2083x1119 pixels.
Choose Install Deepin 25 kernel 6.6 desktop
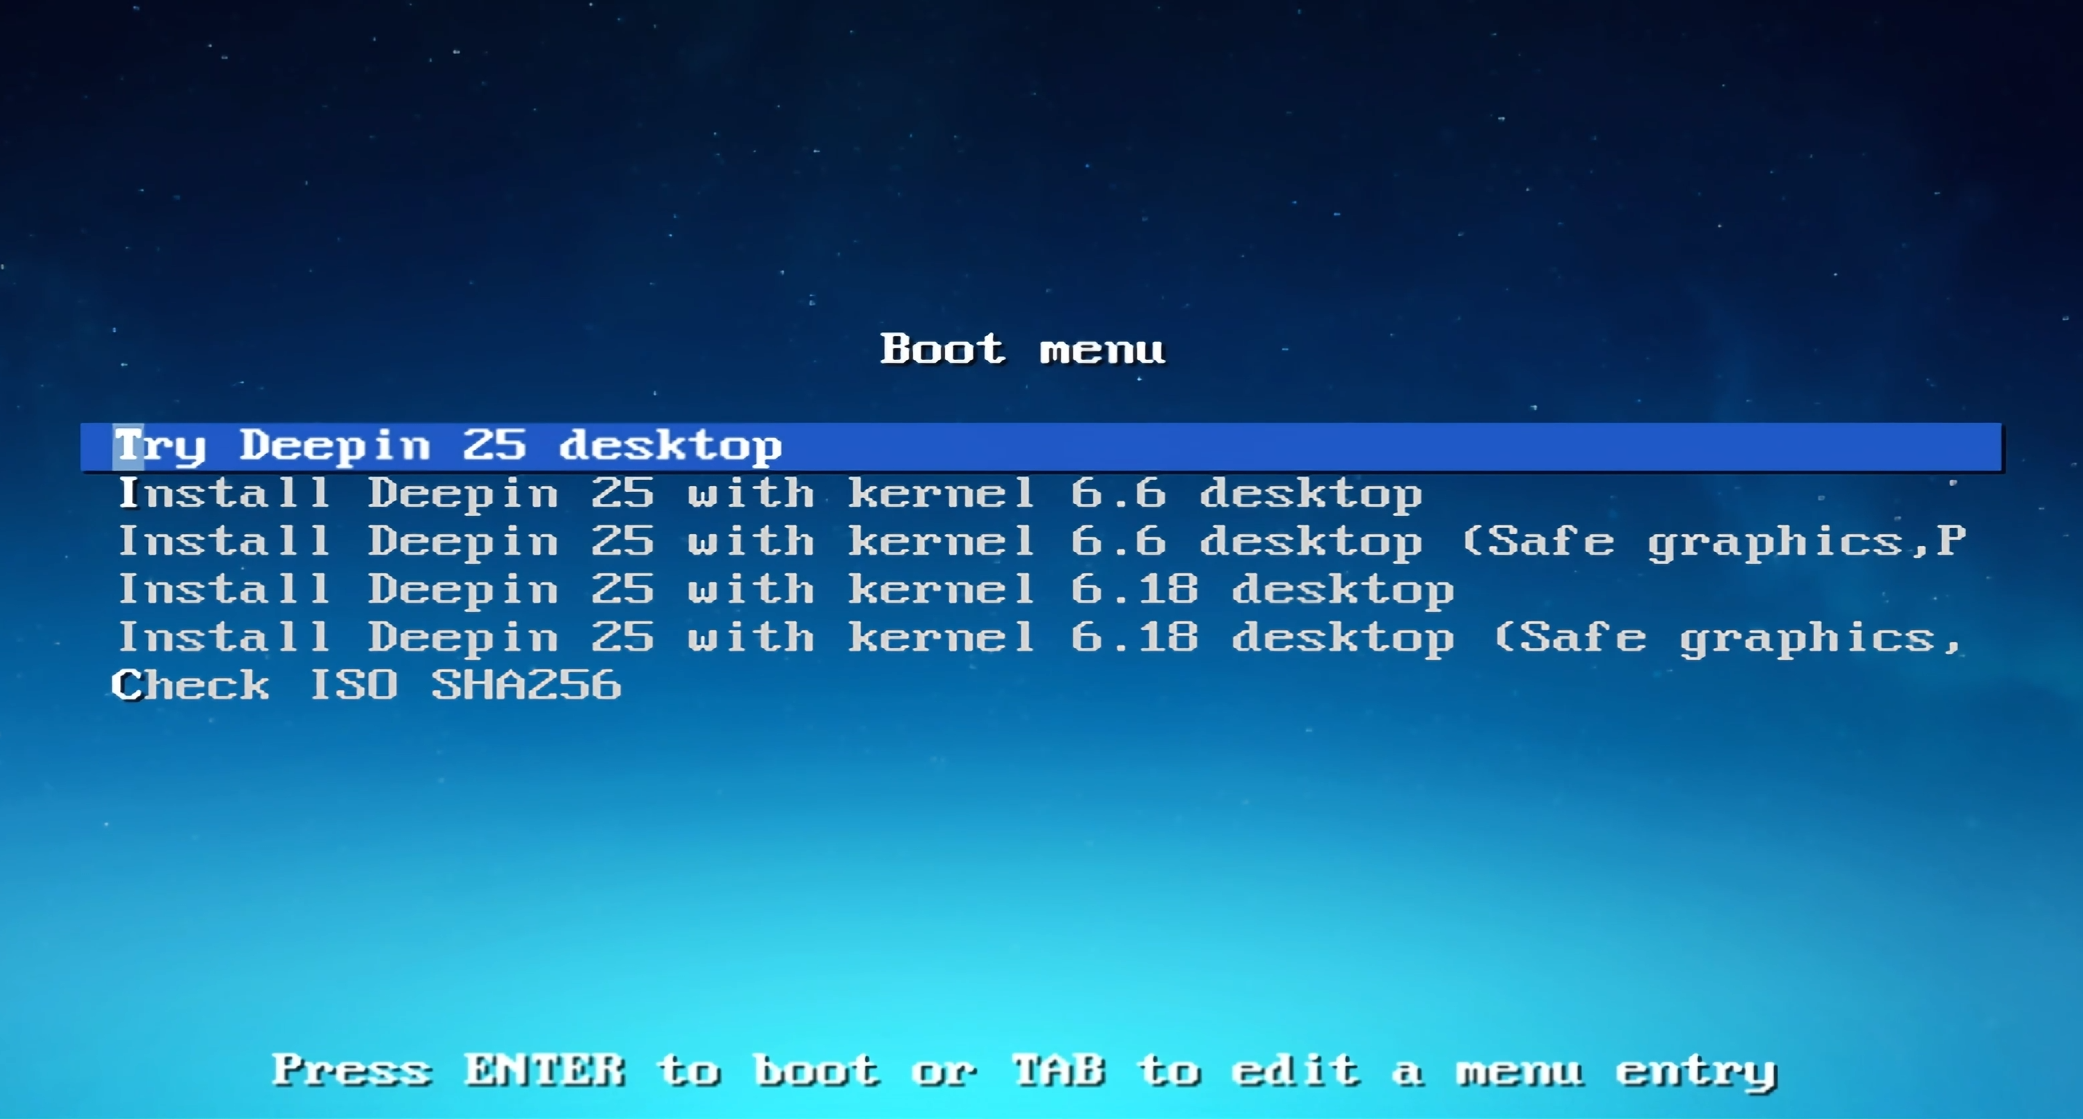(769, 494)
